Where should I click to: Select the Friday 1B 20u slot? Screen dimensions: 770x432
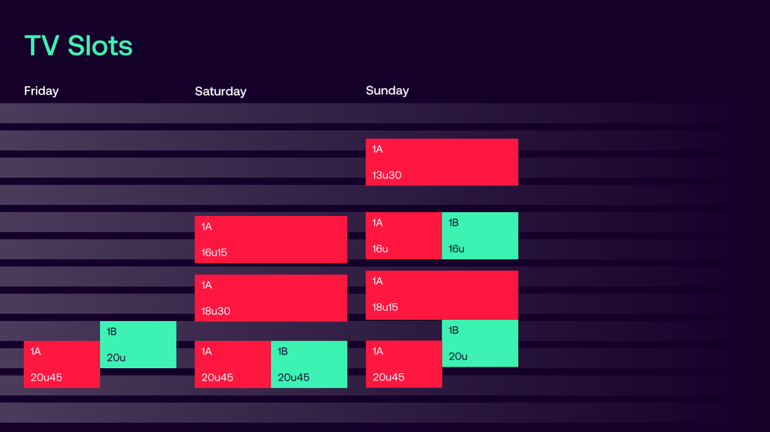click(x=138, y=345)
